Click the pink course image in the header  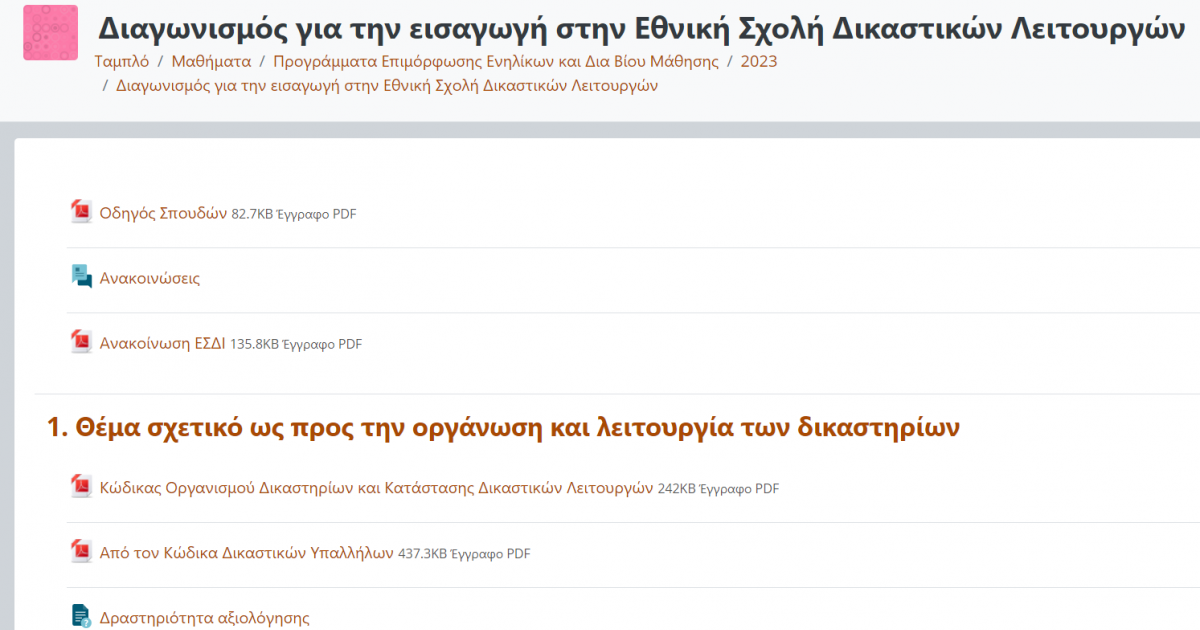click(50, 33)
